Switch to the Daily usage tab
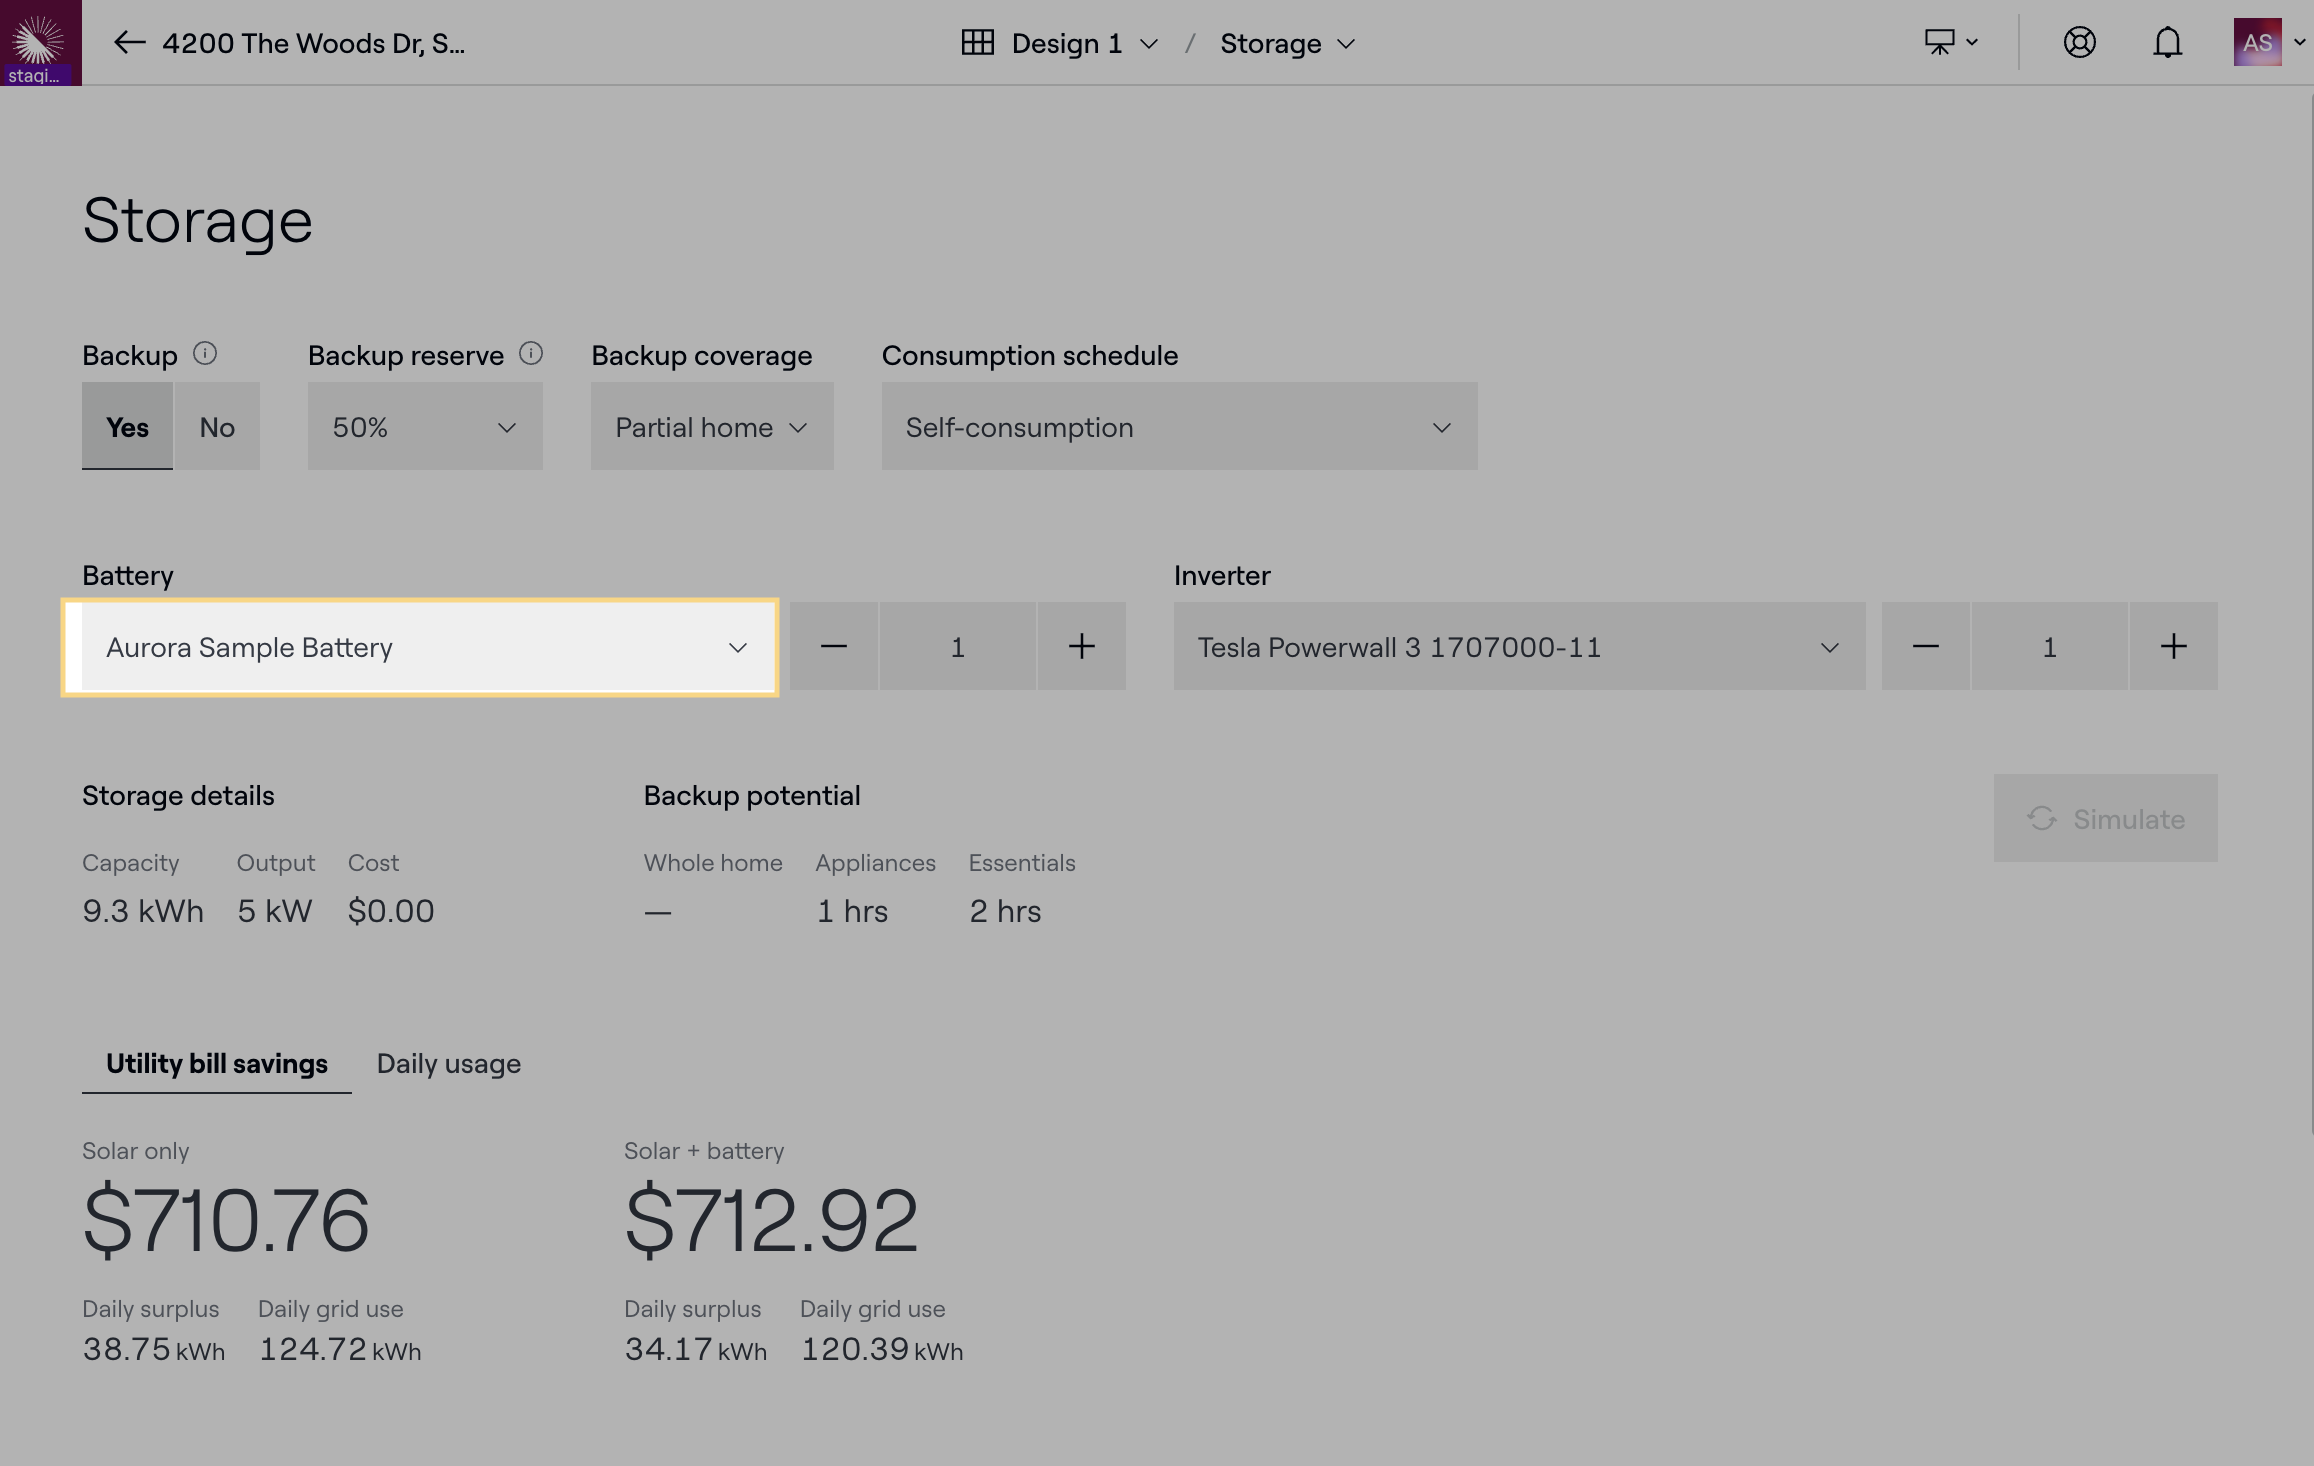Viewport: 2314px width, 1466px height. 448,1064
